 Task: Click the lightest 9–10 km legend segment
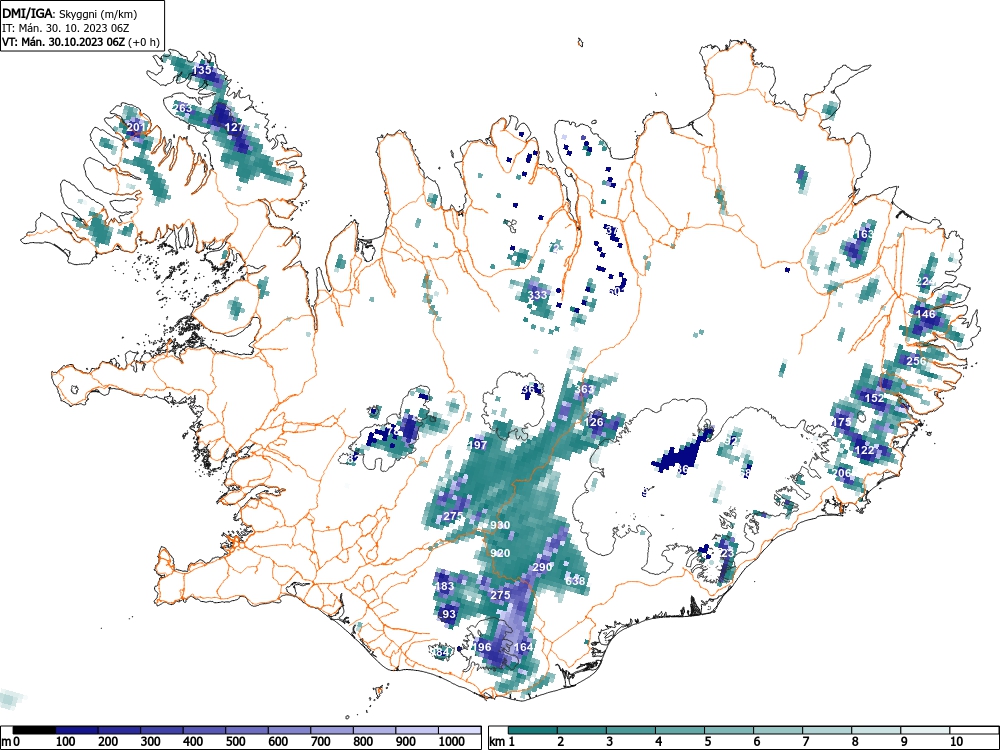(x=925, y=730)
